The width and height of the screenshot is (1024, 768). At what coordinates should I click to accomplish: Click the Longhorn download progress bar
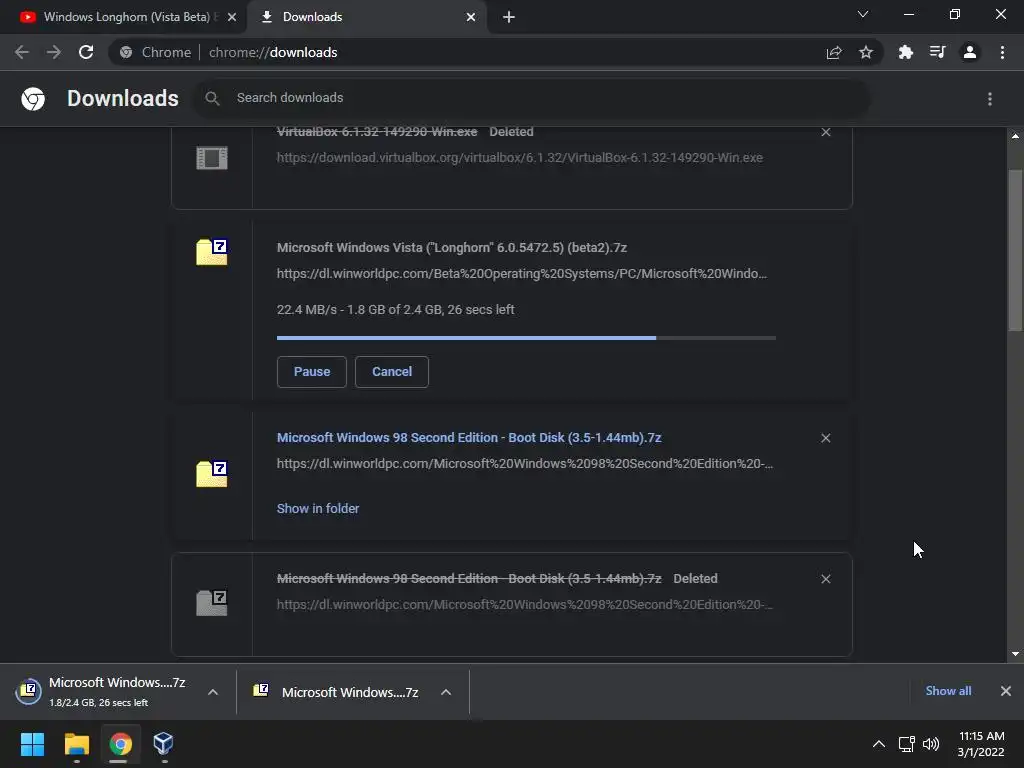coord(526,338)
